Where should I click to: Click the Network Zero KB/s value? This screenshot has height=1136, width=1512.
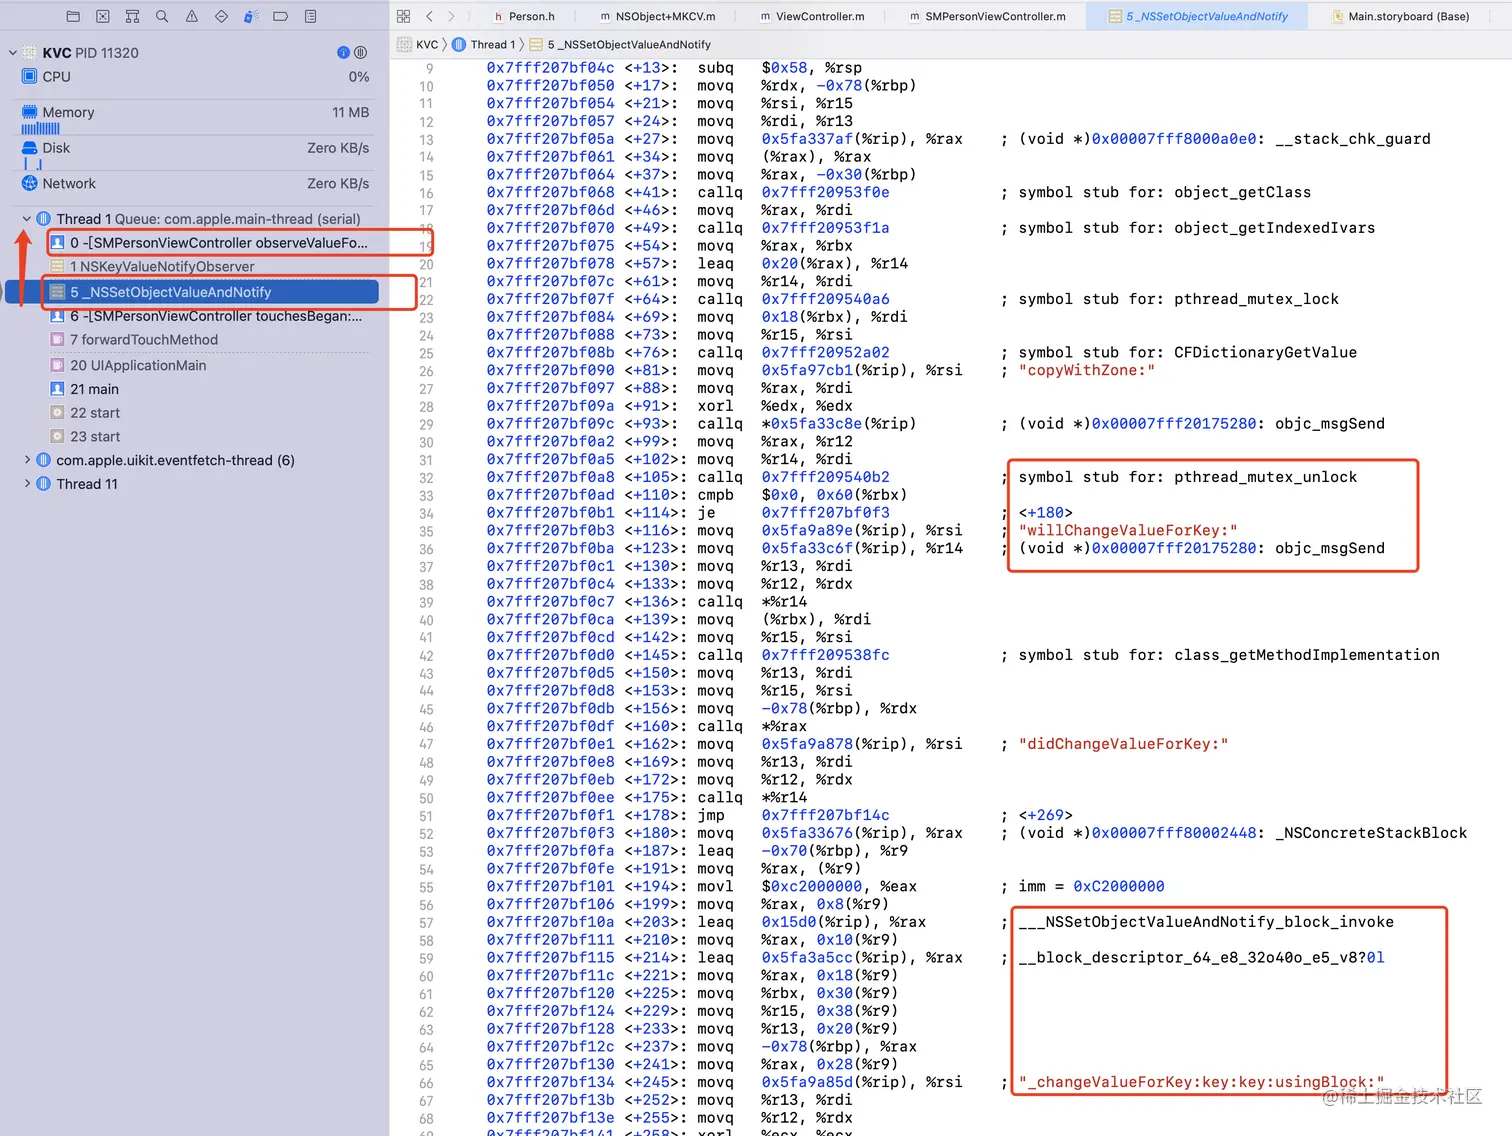click(338, 184)
